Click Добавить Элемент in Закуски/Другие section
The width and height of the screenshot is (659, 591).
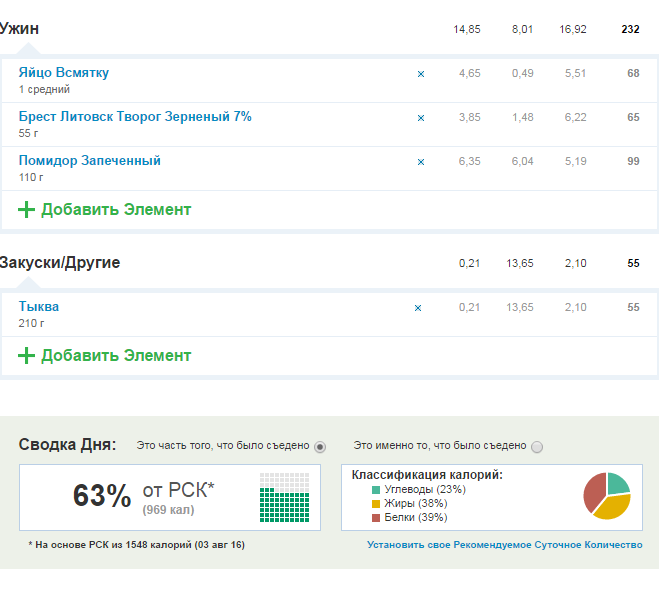pyautogui.click(x=116, y=356)
